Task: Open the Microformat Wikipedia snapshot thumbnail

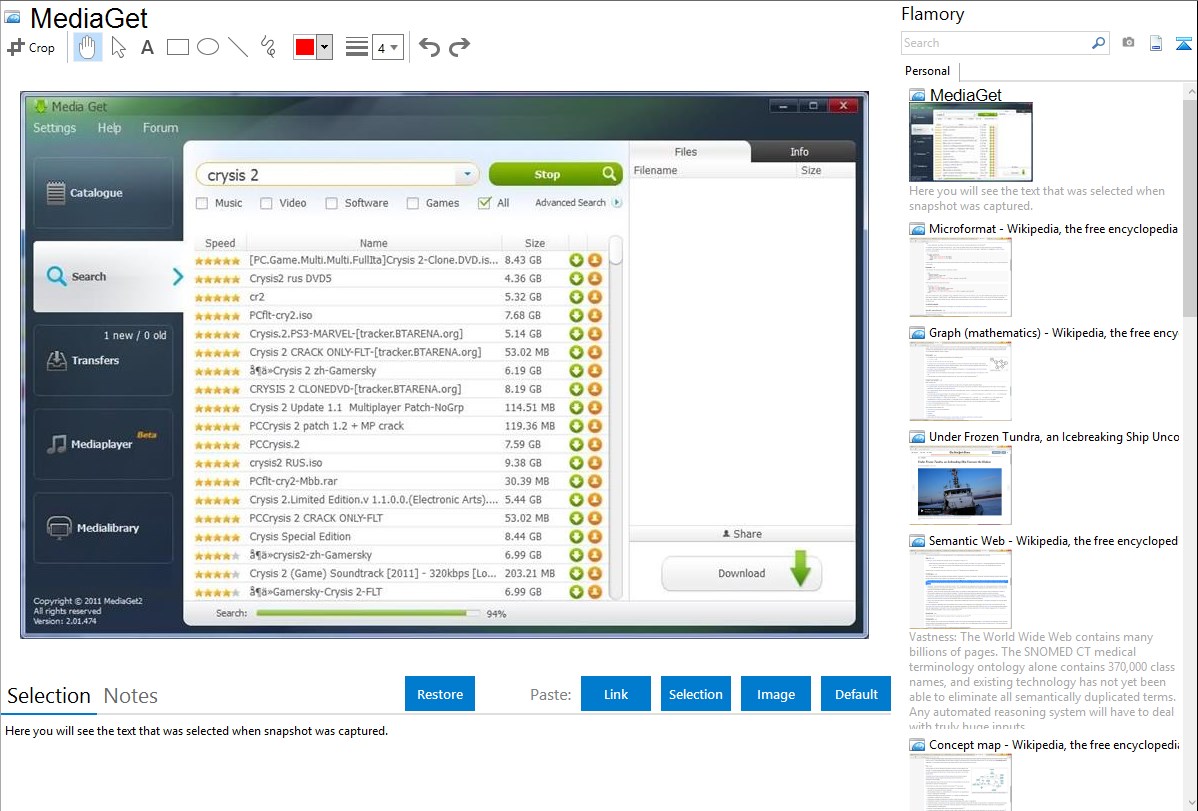Action: tap(960, 277)
